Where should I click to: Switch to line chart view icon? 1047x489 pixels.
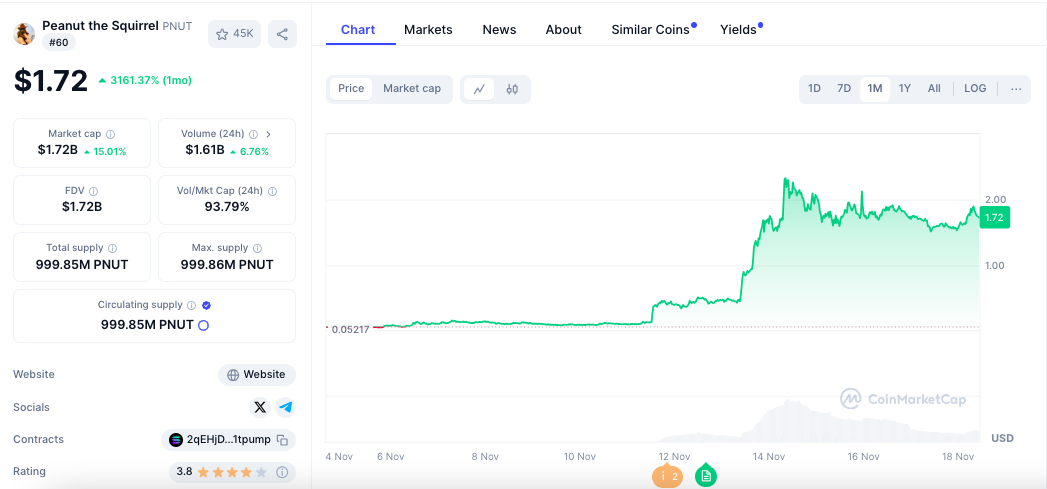pyautogui.click(x=479, y=89)
